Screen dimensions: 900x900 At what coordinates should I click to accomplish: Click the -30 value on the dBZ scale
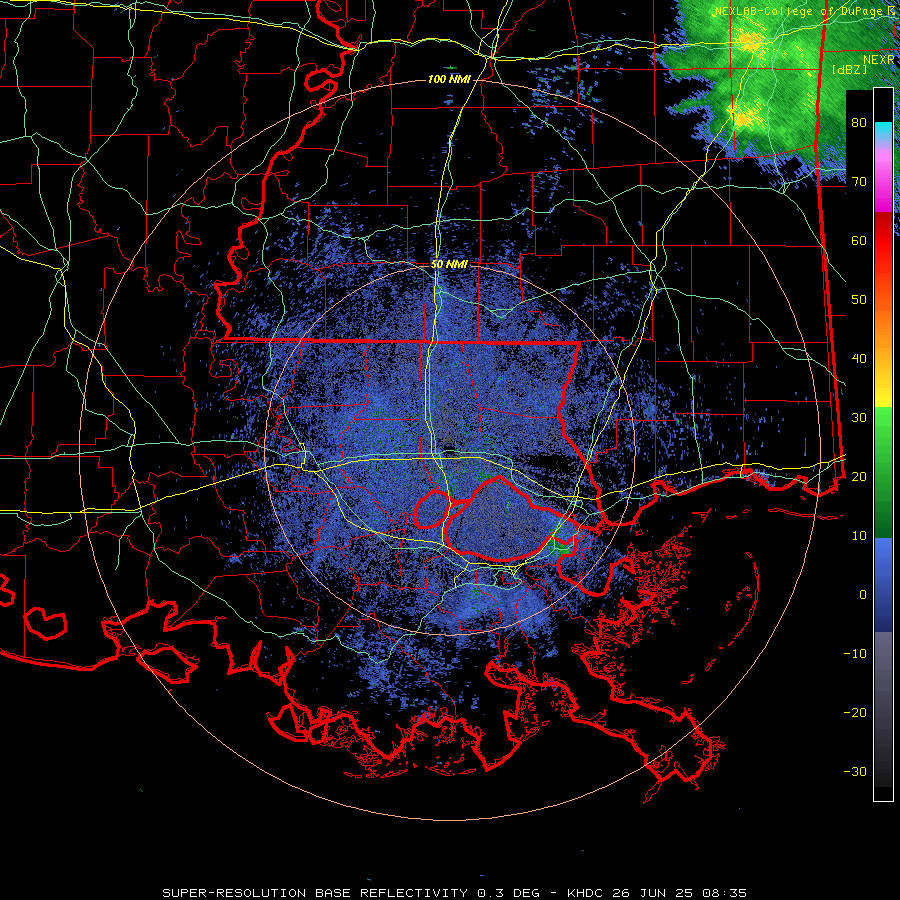click(x=855, y=771)
